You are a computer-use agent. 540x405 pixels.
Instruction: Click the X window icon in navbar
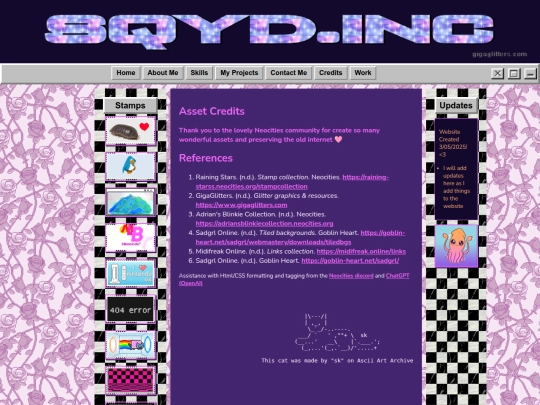click(497, 73)
